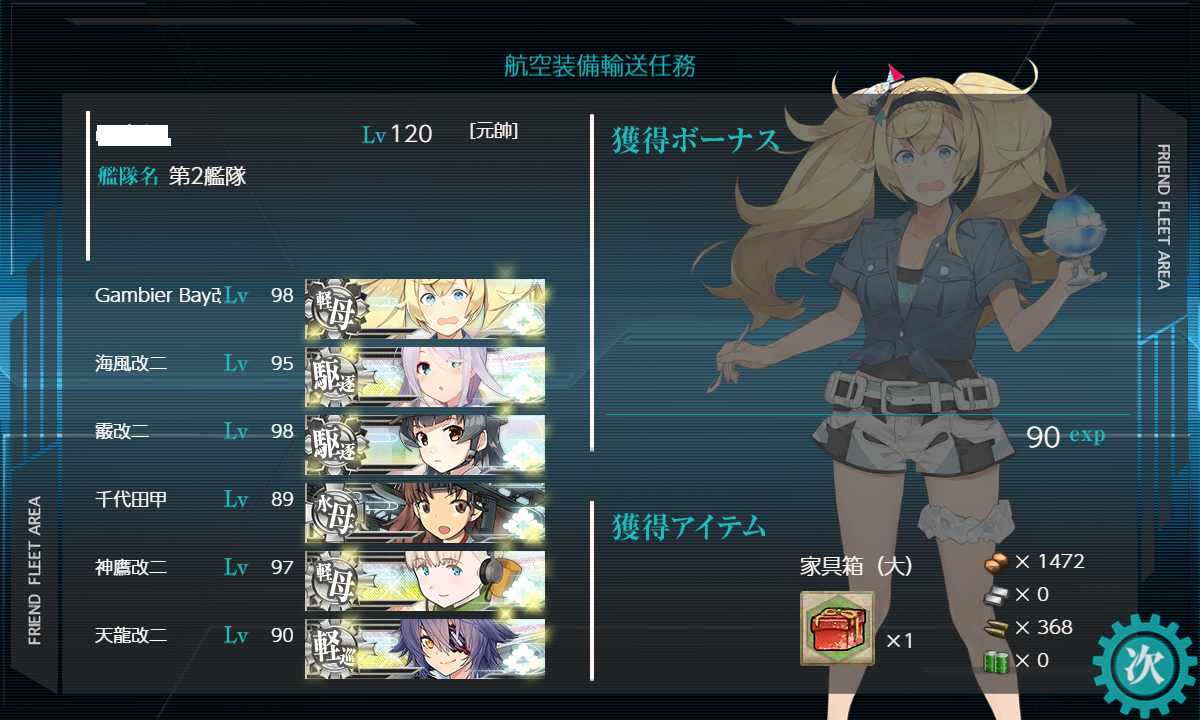Click the fuel resource icon beside 1472
Image resolution: width=1200 pixels, height=720 pixels.
998,562
